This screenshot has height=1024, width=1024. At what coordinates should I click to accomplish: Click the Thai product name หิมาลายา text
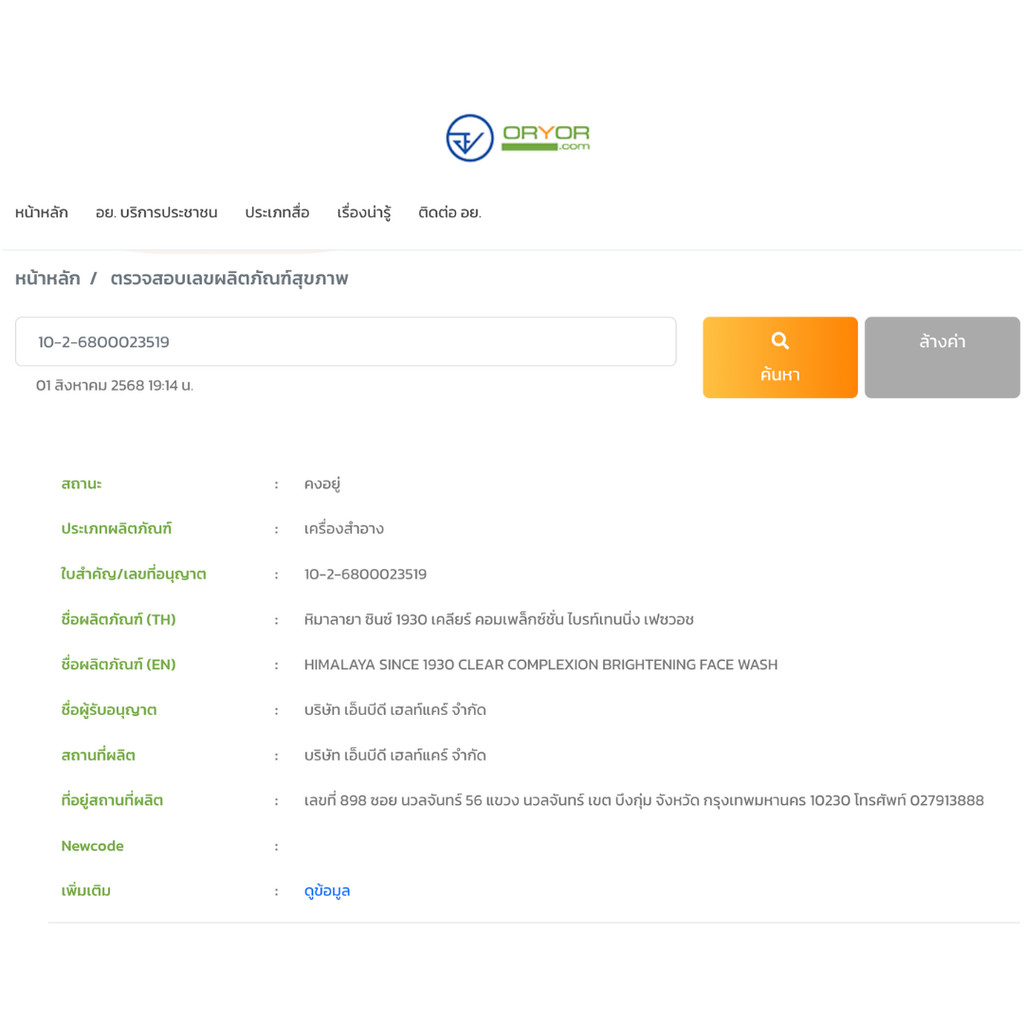(498, 619)
